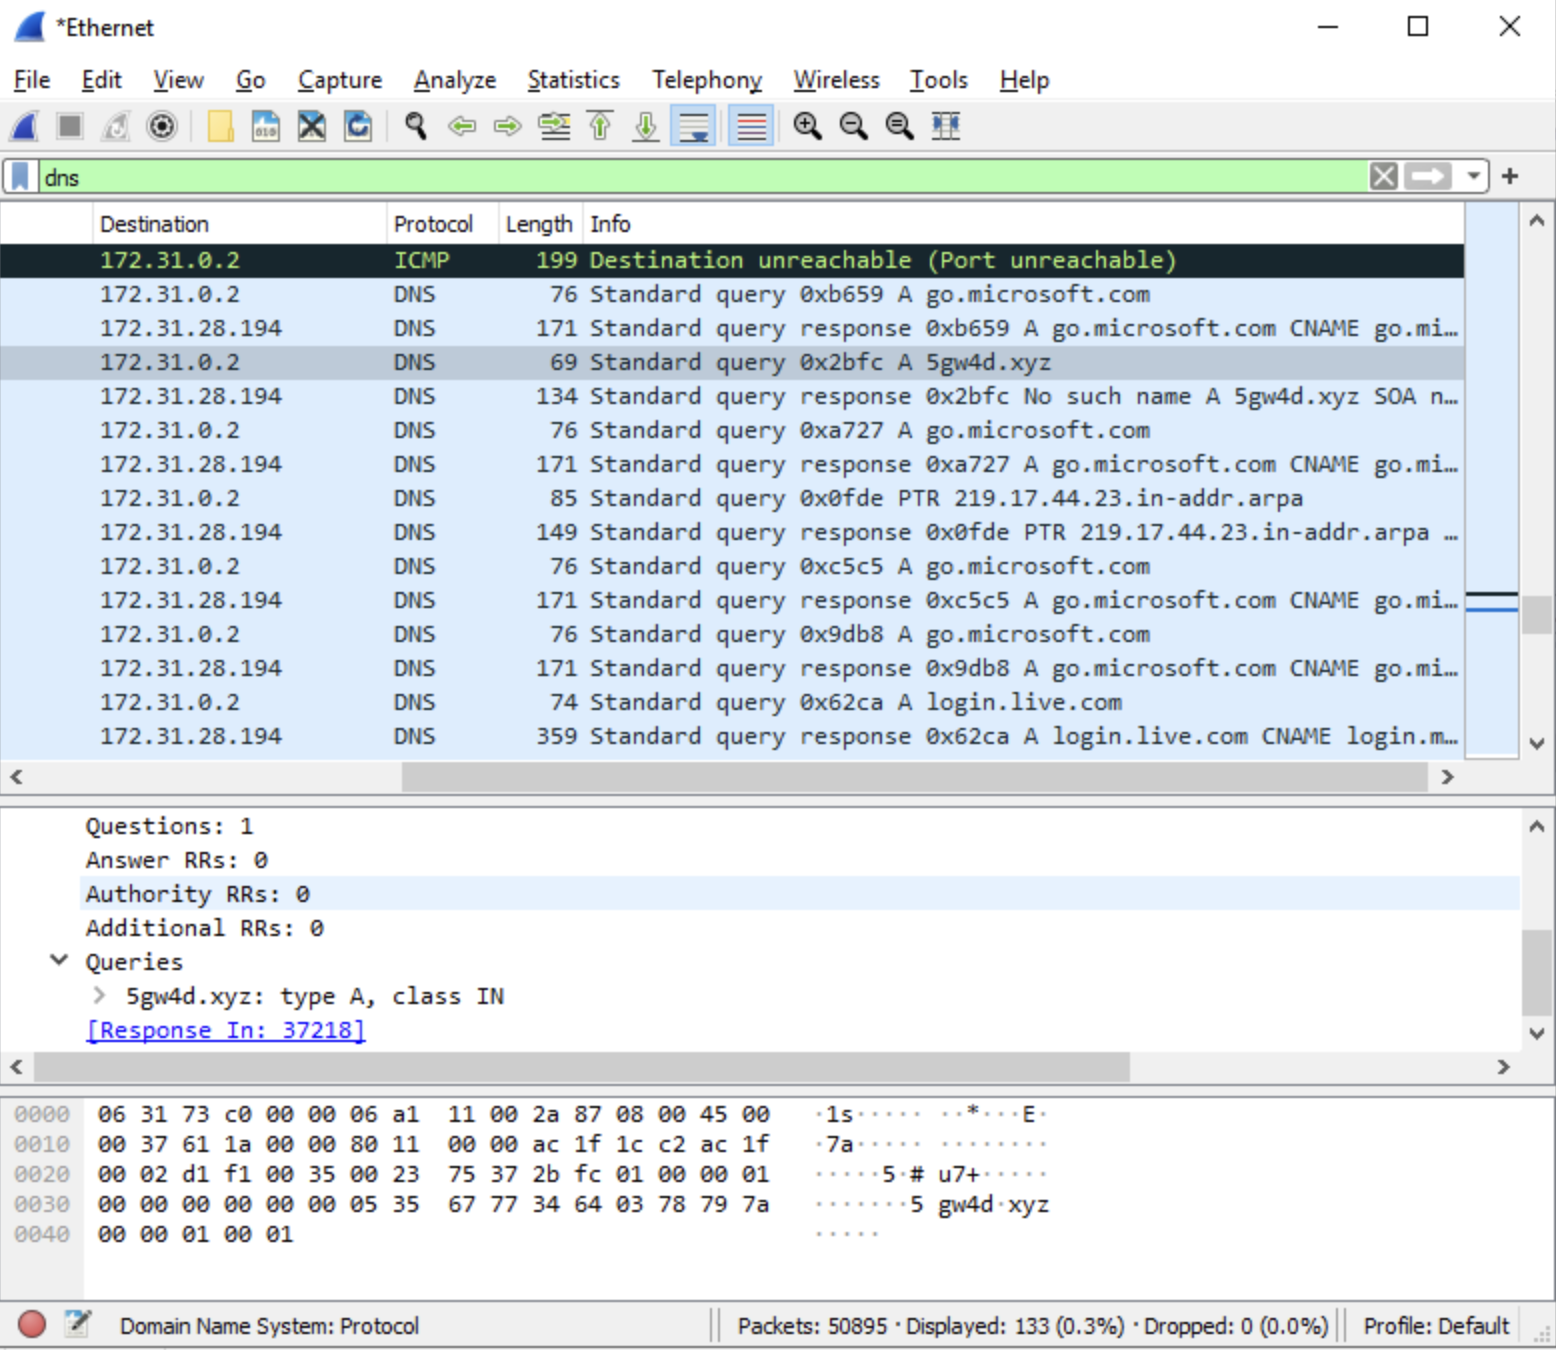Toggle packet list colorization
The image size is (1556, 1350).
click(751, 126)
